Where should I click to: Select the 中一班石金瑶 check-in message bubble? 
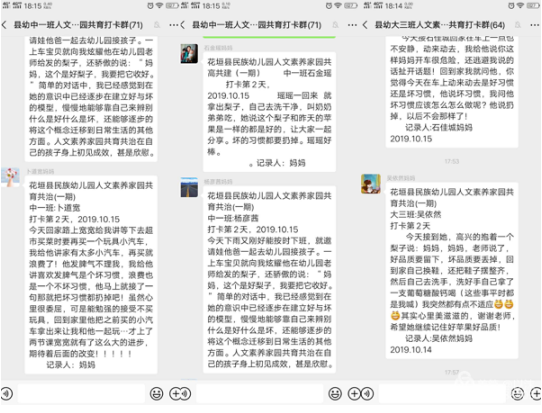pyautogui.click(x=269, y=112)
